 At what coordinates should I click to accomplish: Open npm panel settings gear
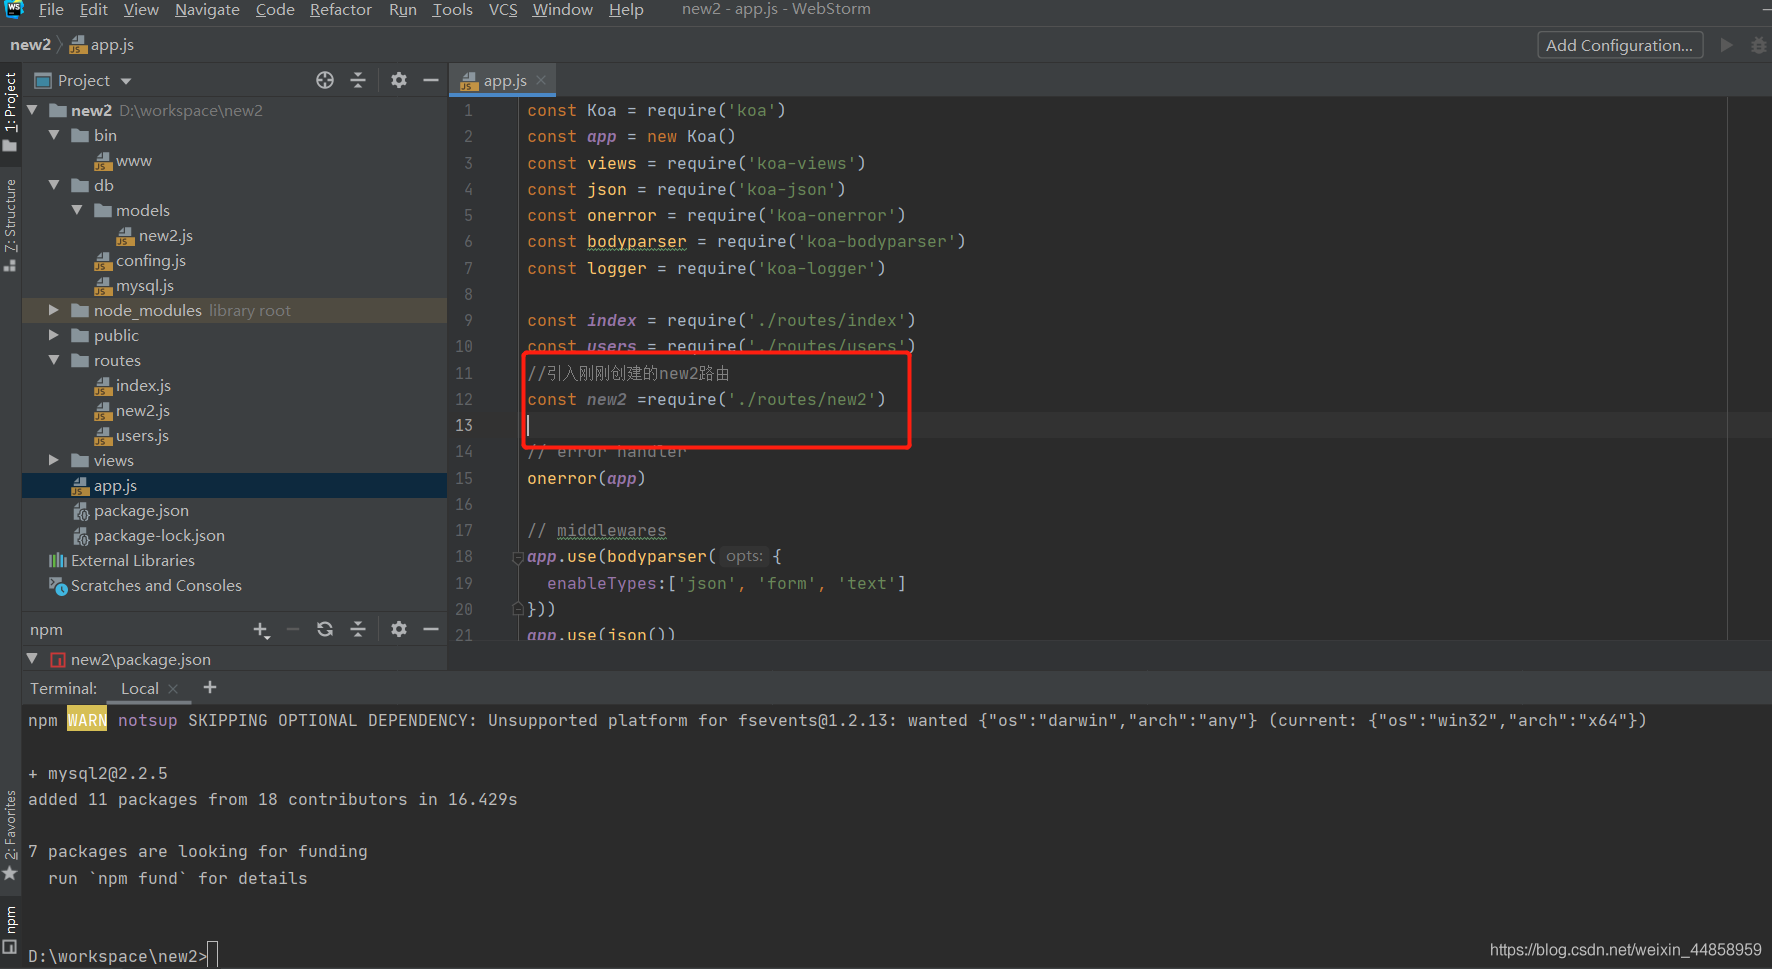399,630
